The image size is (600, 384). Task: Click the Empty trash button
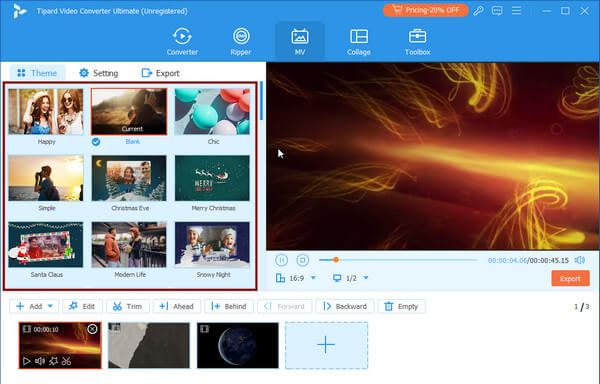click(401, 306)
